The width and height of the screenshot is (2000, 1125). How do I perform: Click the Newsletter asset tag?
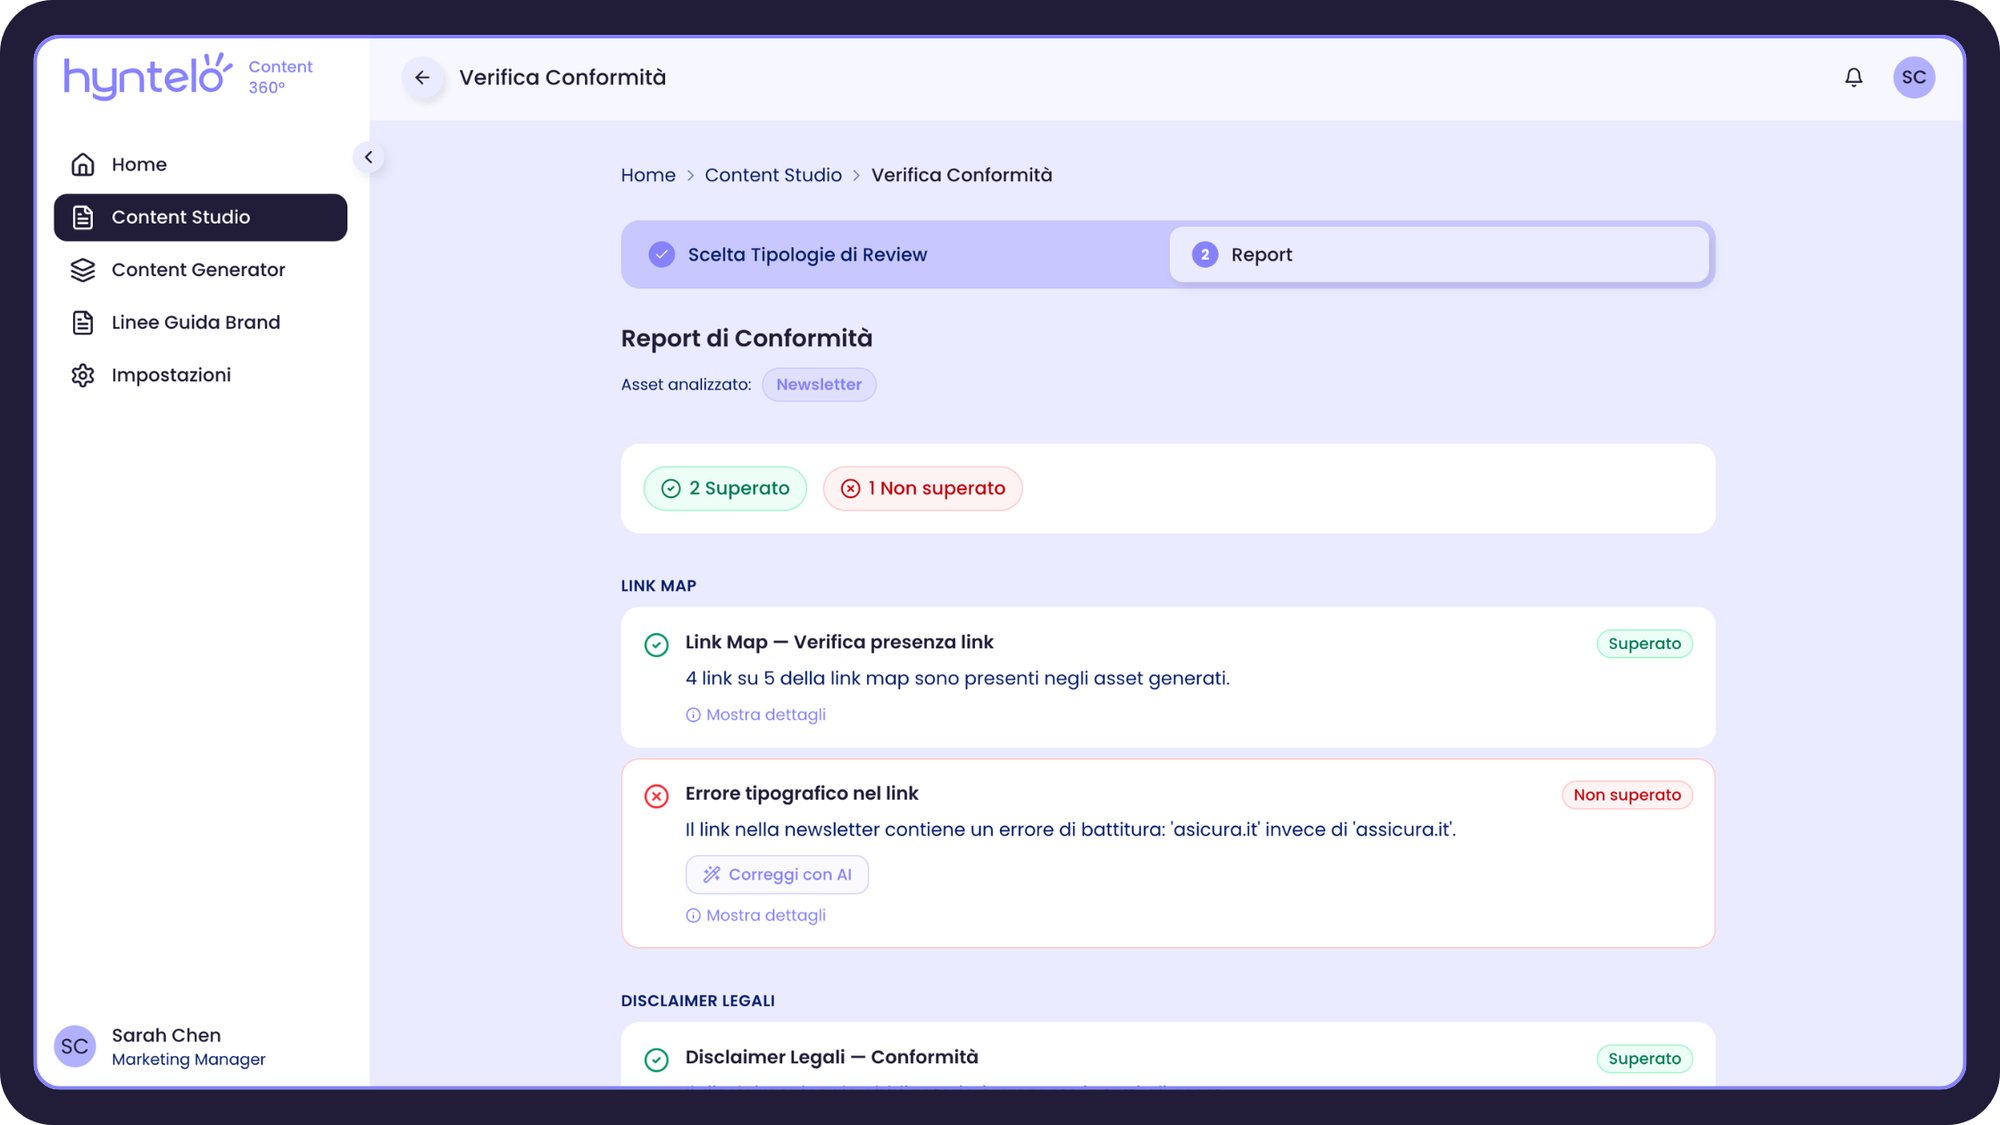pyautogui.click(x=819, y=385)
